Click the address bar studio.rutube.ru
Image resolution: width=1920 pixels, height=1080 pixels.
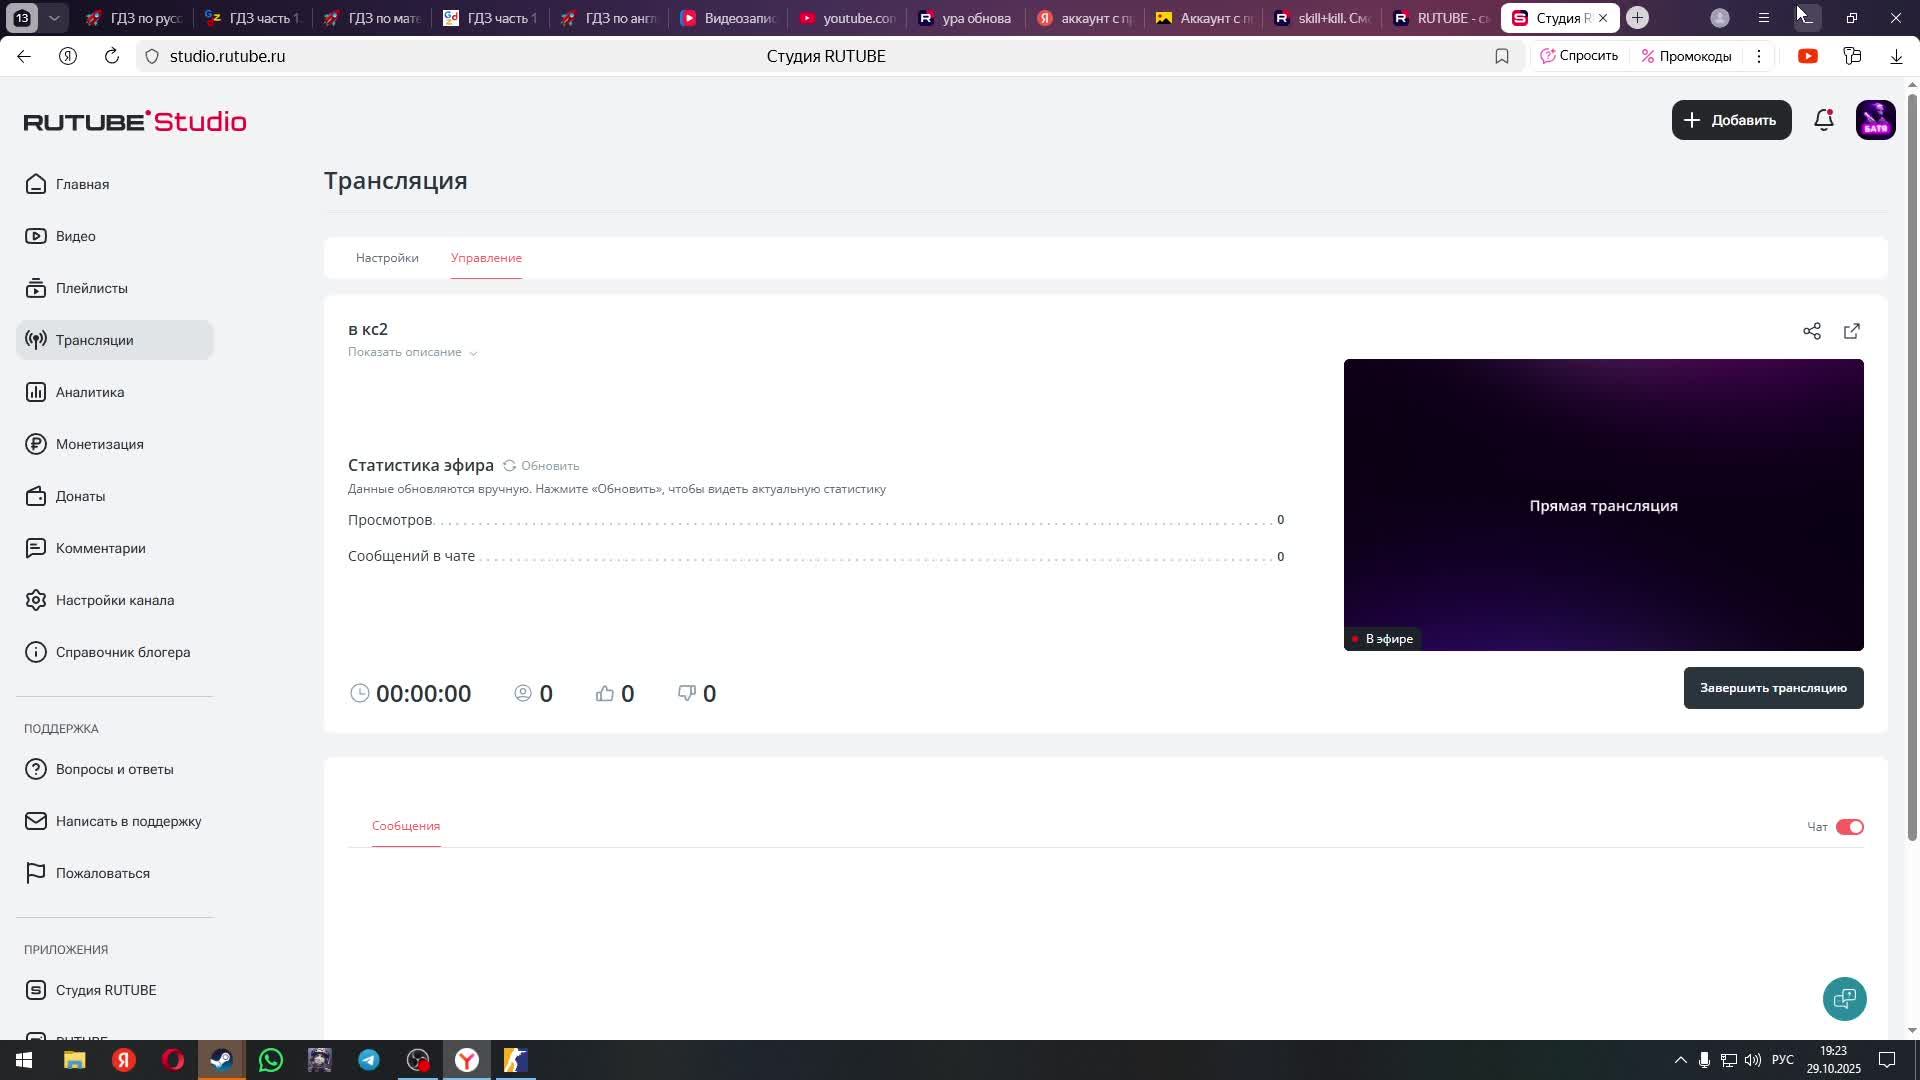pyautogui.click(x=227, y=56)
